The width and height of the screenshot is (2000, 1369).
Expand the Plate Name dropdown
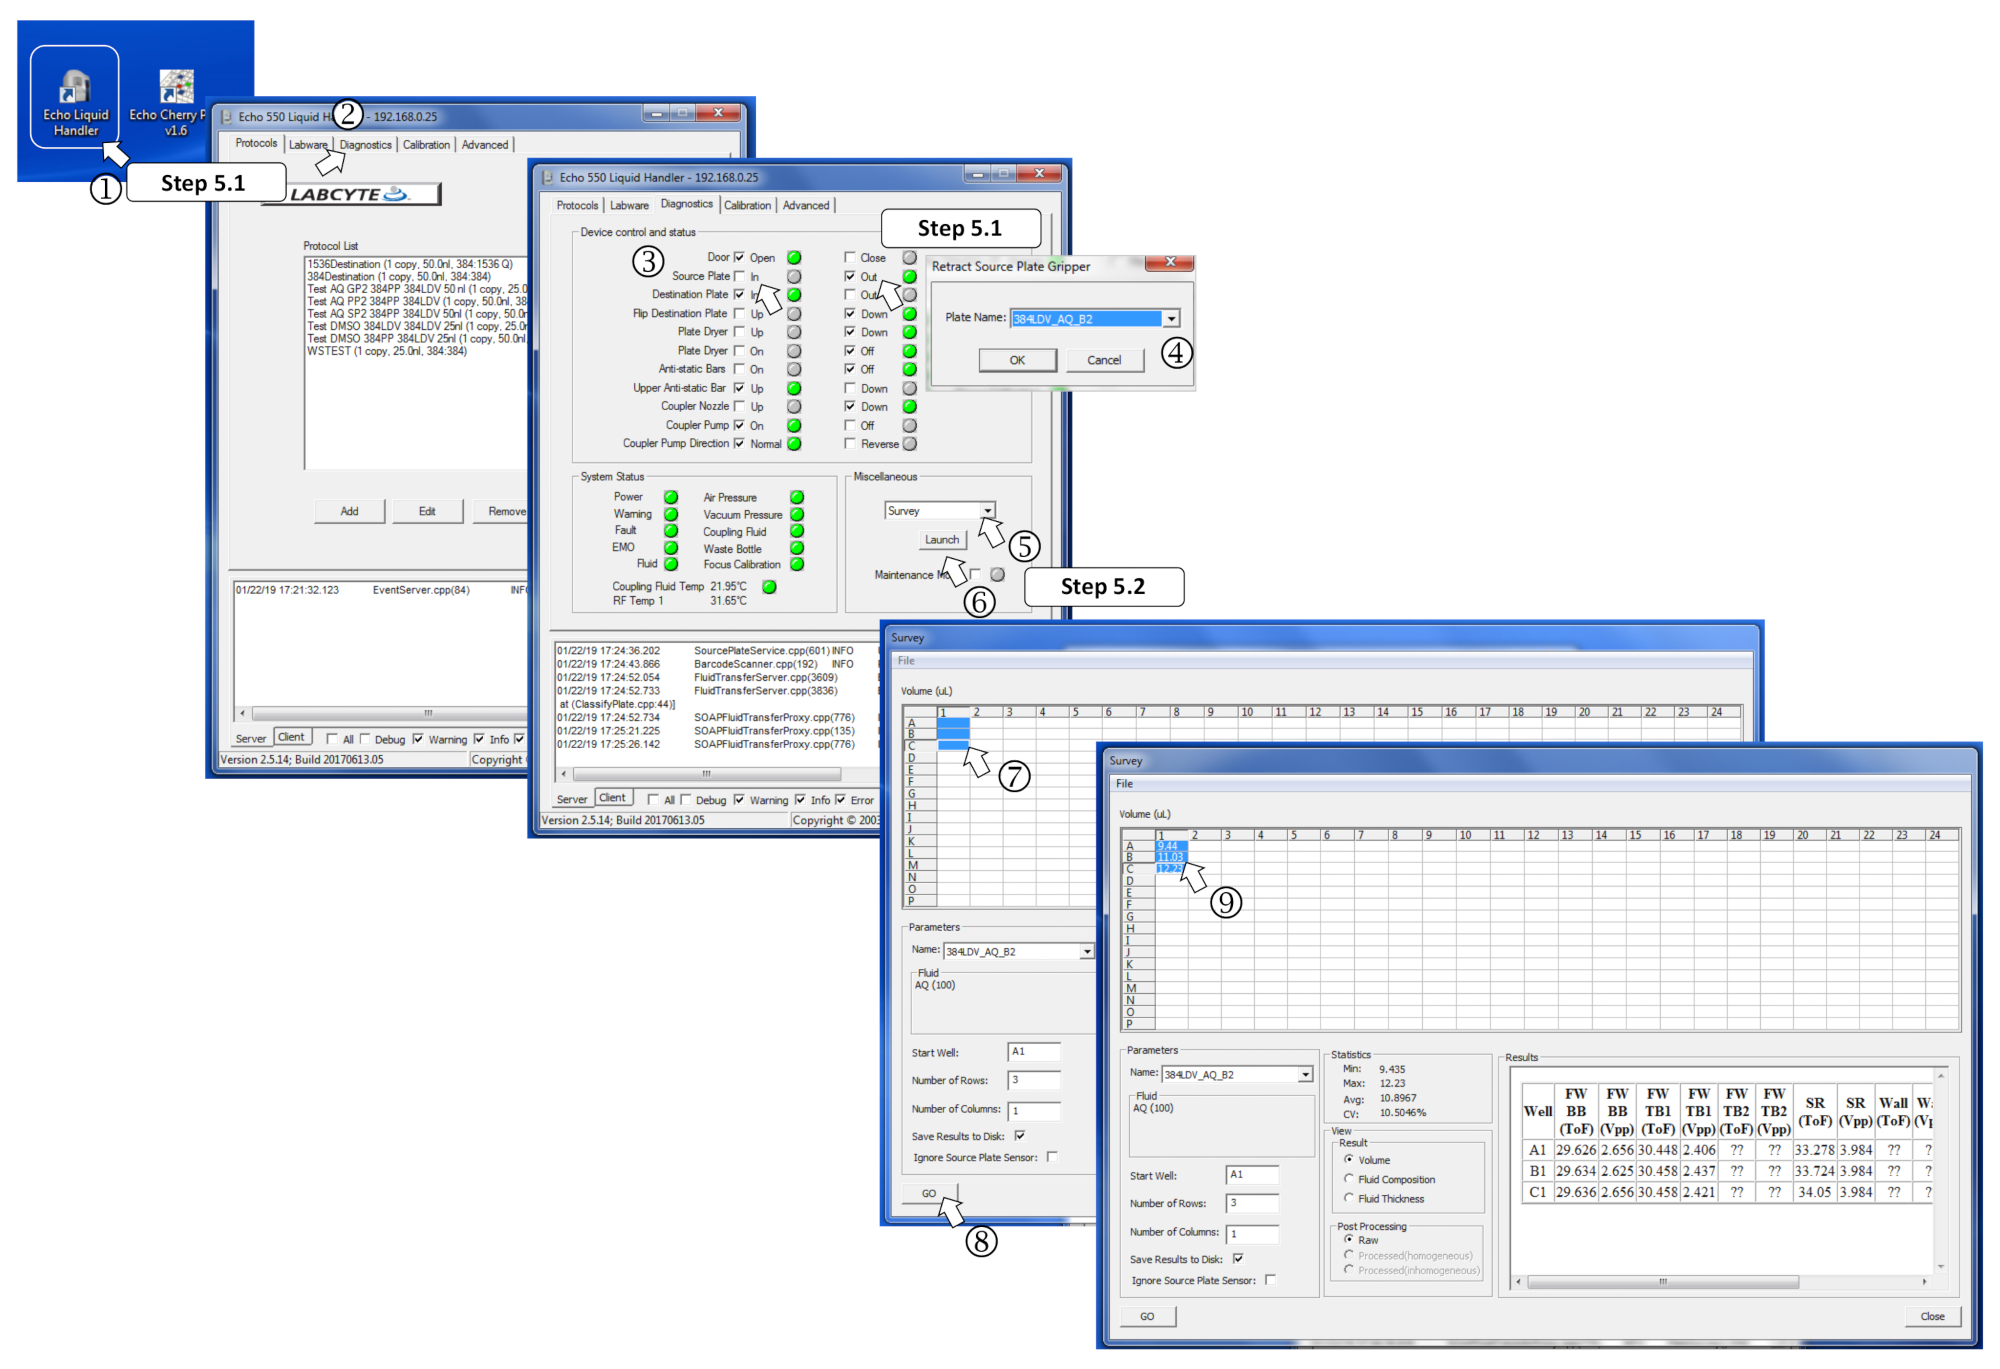point(1171,319)
